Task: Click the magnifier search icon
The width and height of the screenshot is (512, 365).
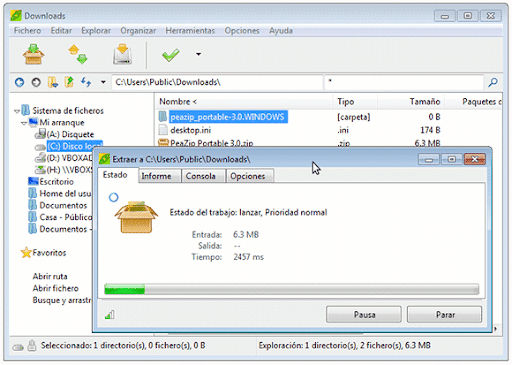Action: click(493, 82)
